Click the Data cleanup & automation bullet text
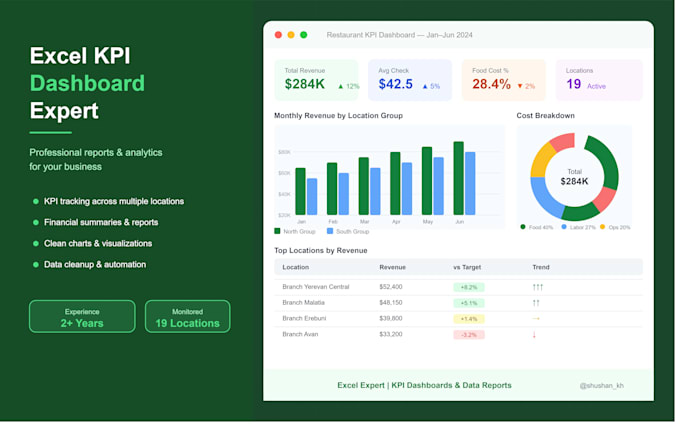This screenshot has height=427, width=680. [95, 264]
